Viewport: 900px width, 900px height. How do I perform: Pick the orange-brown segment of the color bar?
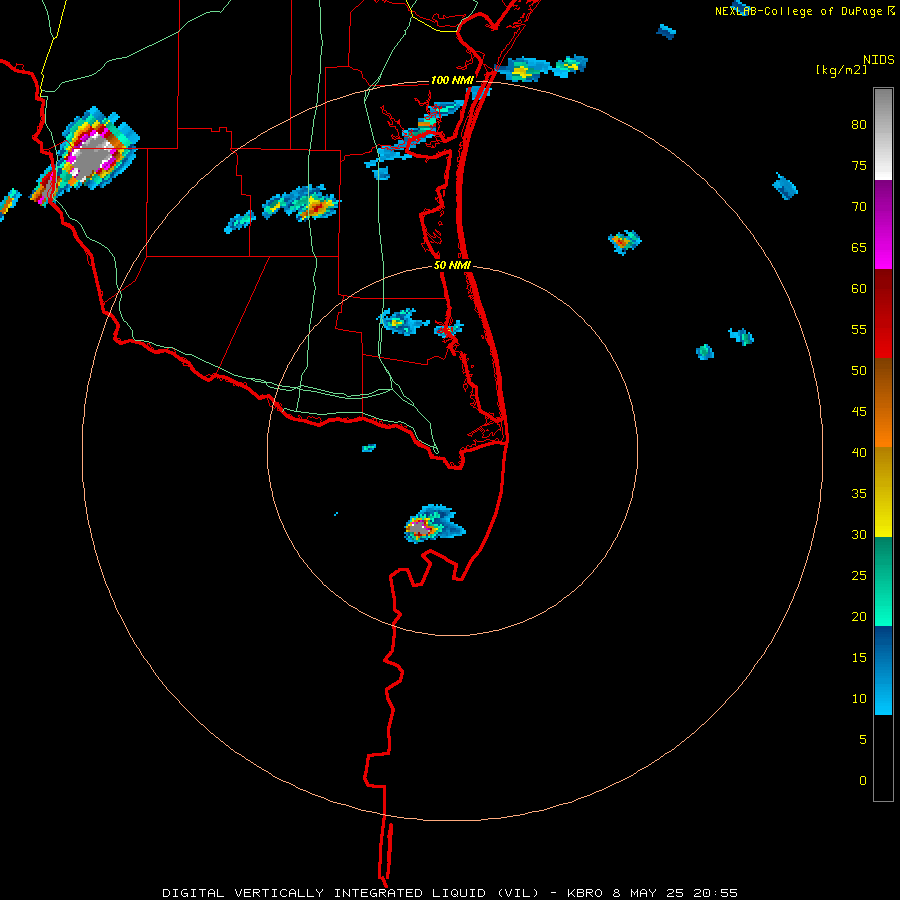pyautogui.click(x=883, y=403)
